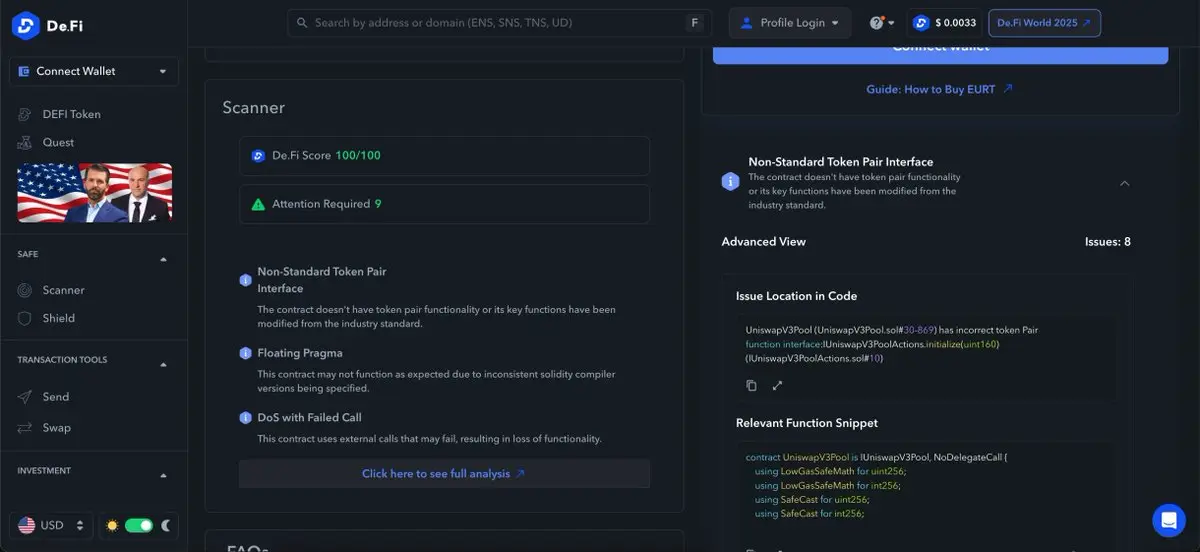Copy the issue location code
Viewport: 1200px width, 552px height.
(752, 385)
